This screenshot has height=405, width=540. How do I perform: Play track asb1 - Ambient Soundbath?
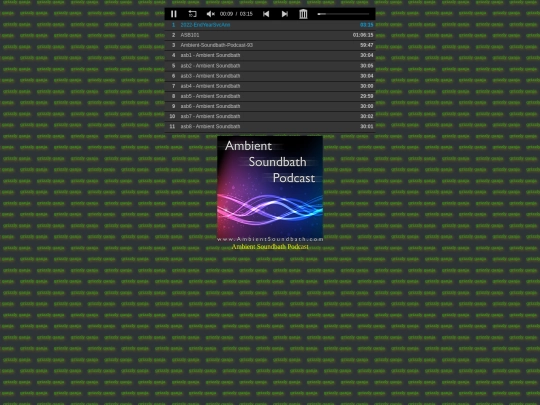(270, 55)
